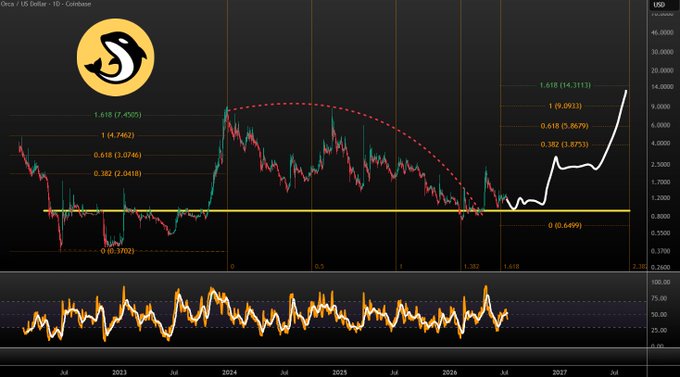The height and width of the screenshot is (377, 680).
Task: Select the 1 (4.7462) Fibonacci label
Action: coord(118,135)
